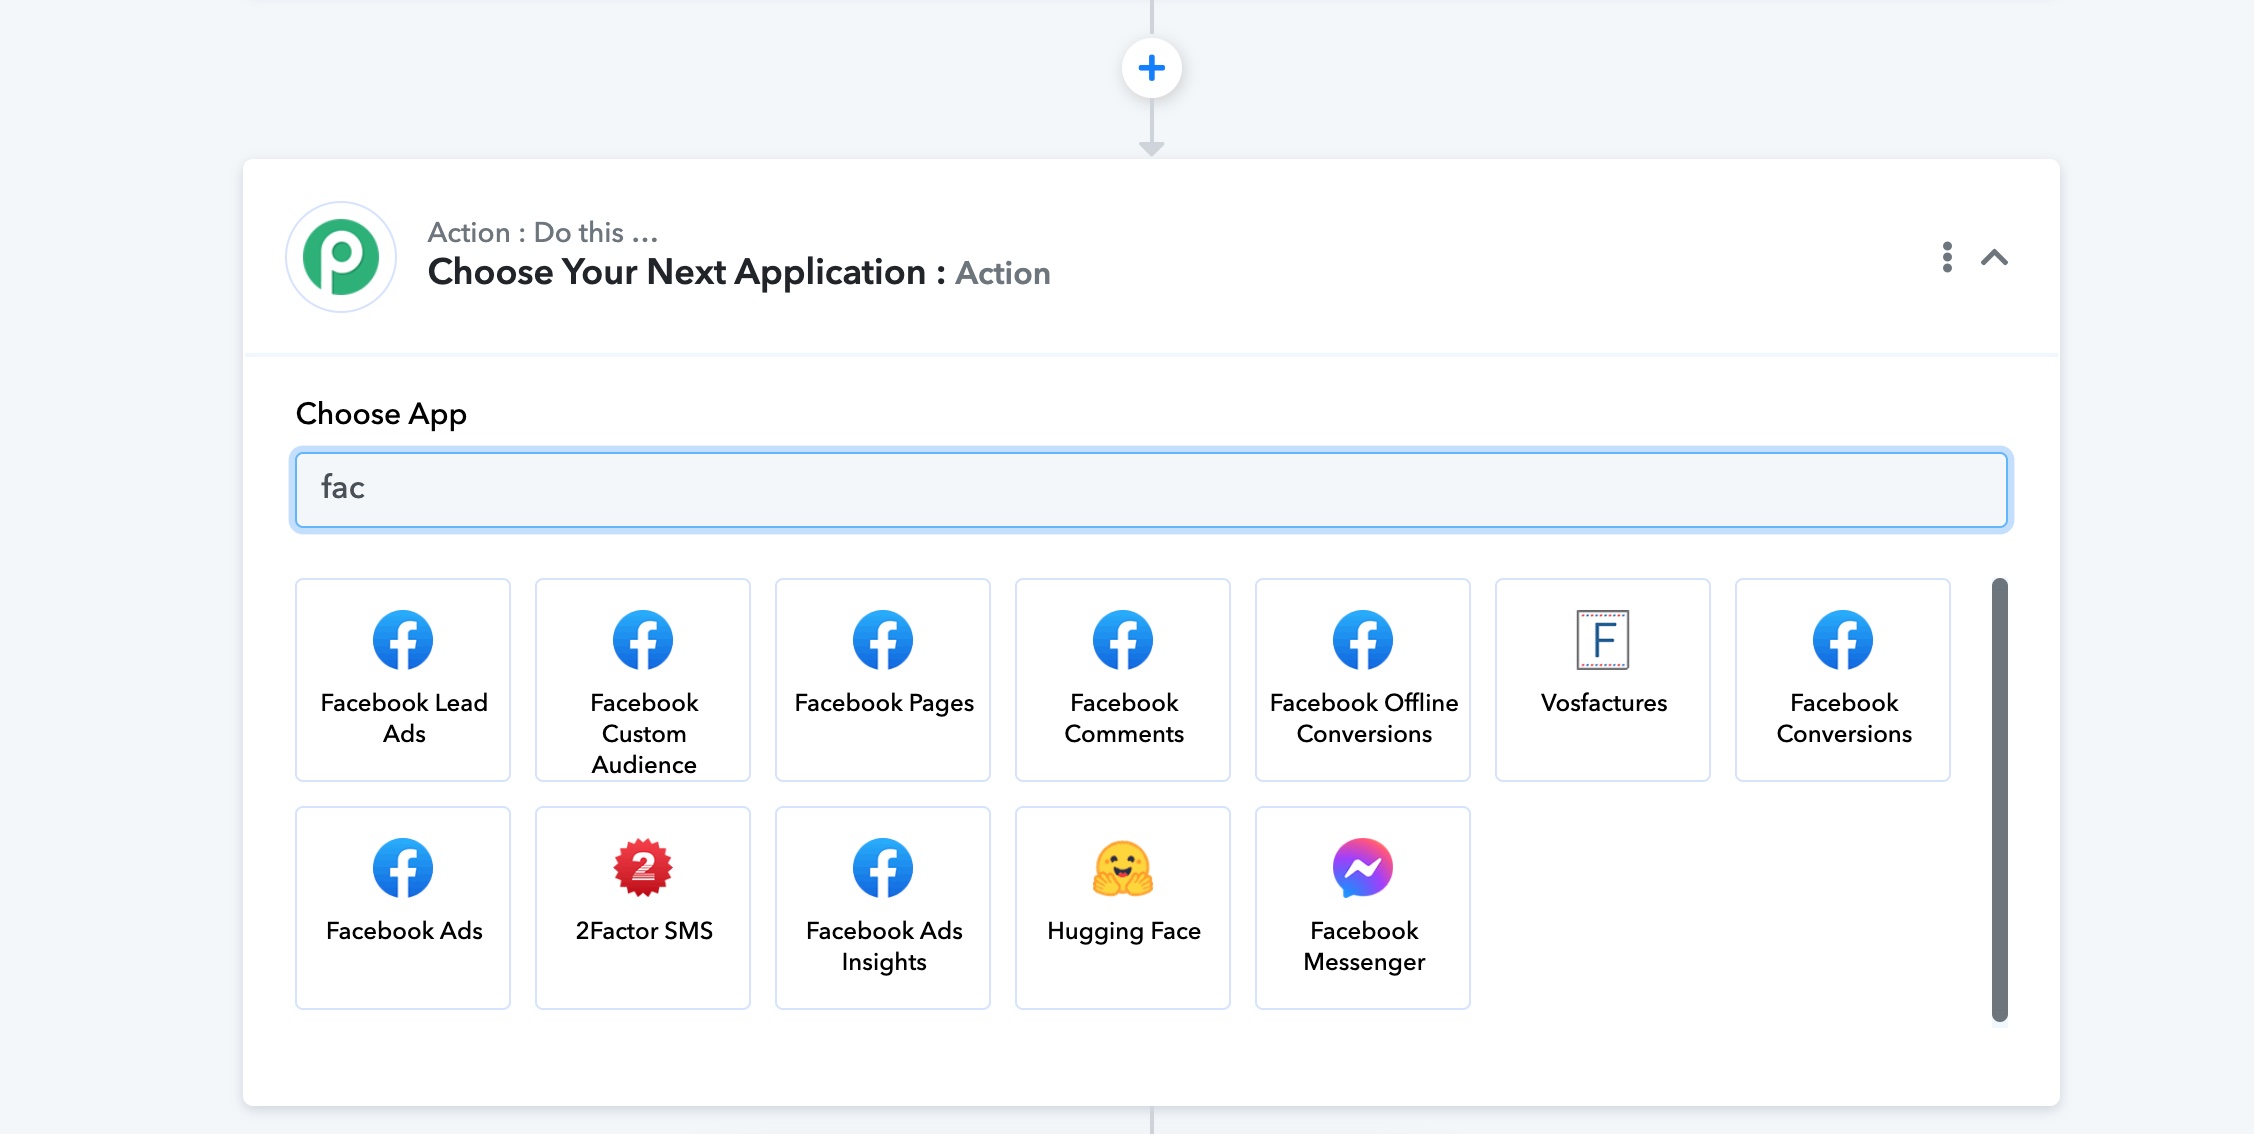Click the 'Facebook Conversions' label
Screen dimensions: 2254x1134
(1844, 718)
